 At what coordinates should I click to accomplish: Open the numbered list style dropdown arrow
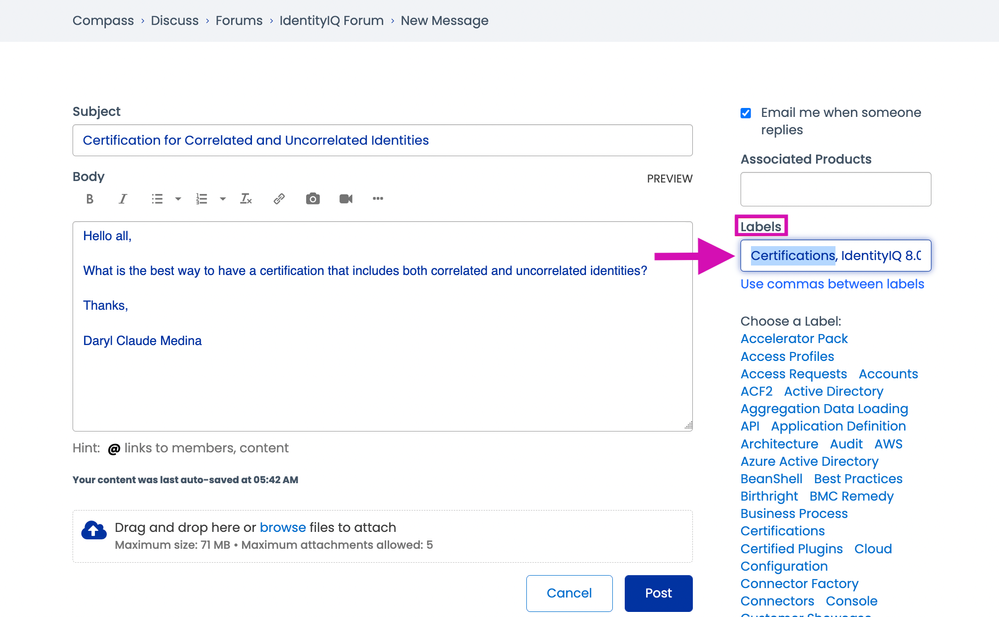[222, 199]
